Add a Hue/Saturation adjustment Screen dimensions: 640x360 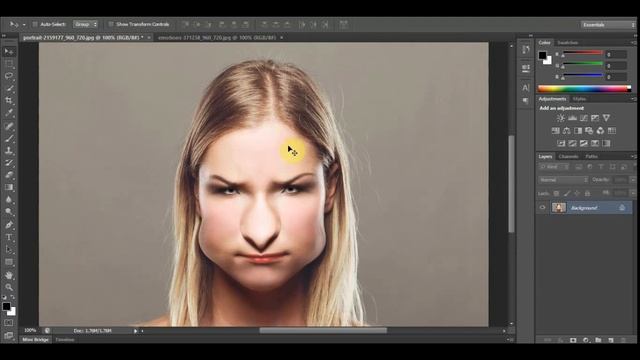click(556, 131)
